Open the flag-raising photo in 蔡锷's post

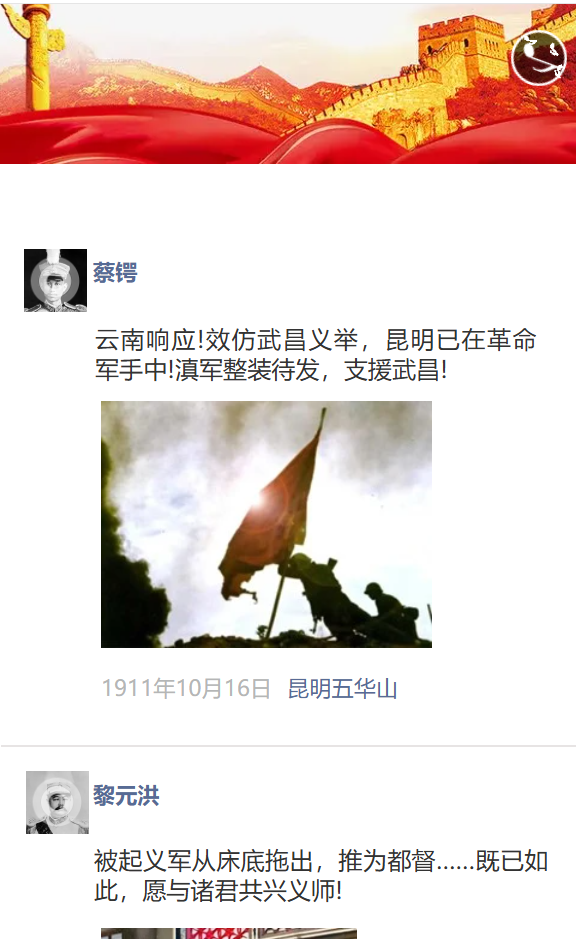pos(266,525)
